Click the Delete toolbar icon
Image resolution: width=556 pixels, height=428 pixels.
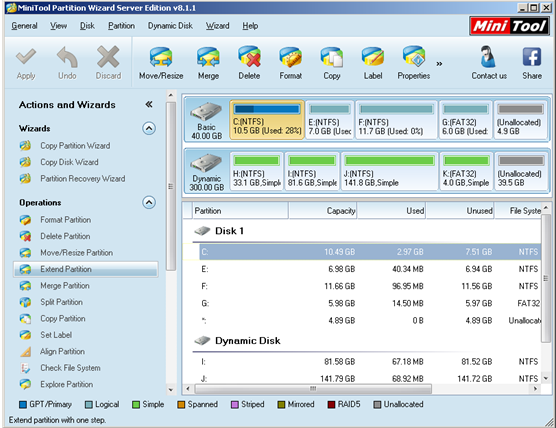point(249,56)
